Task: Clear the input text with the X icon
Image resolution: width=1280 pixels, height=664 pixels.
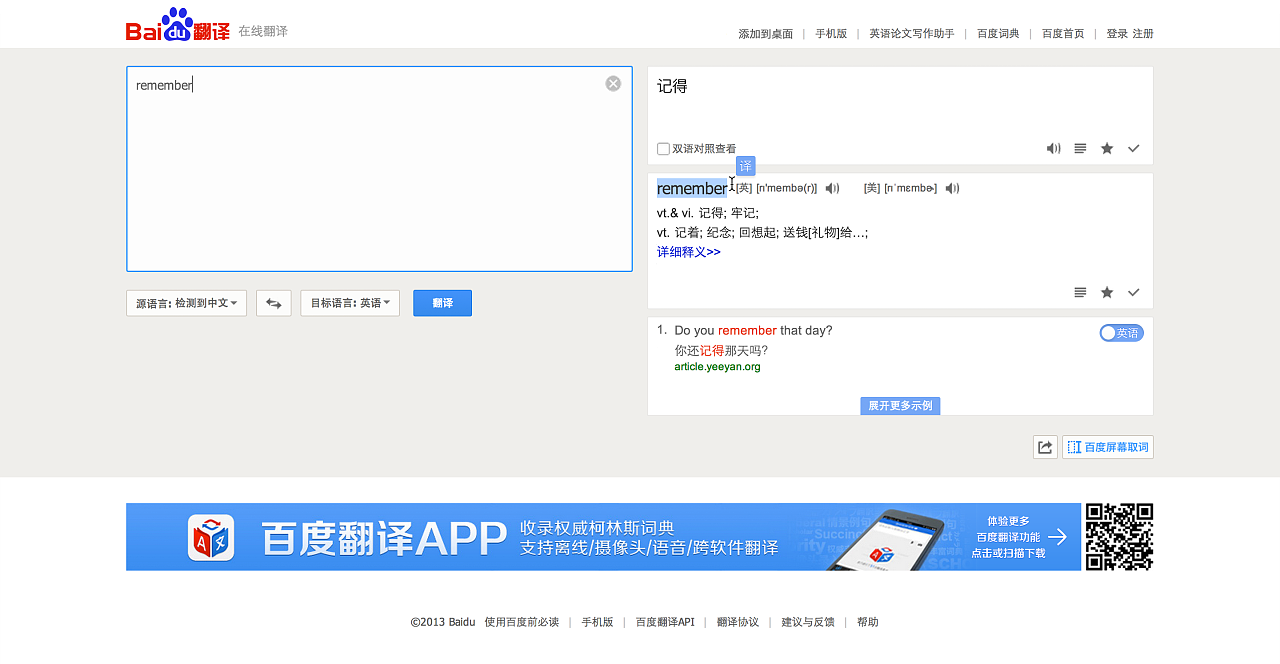Action: click(x=613, y=84)
